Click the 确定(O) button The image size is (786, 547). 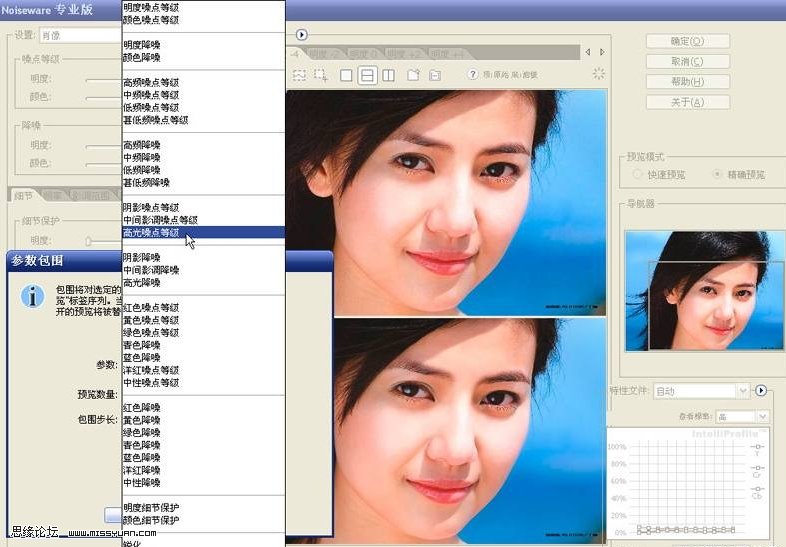pos(688,41)
